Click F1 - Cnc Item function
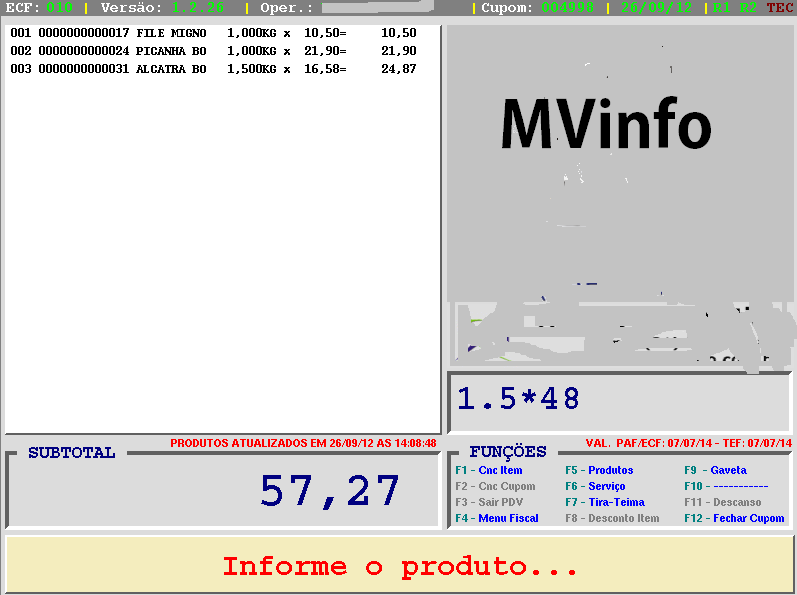 (488, 470)
